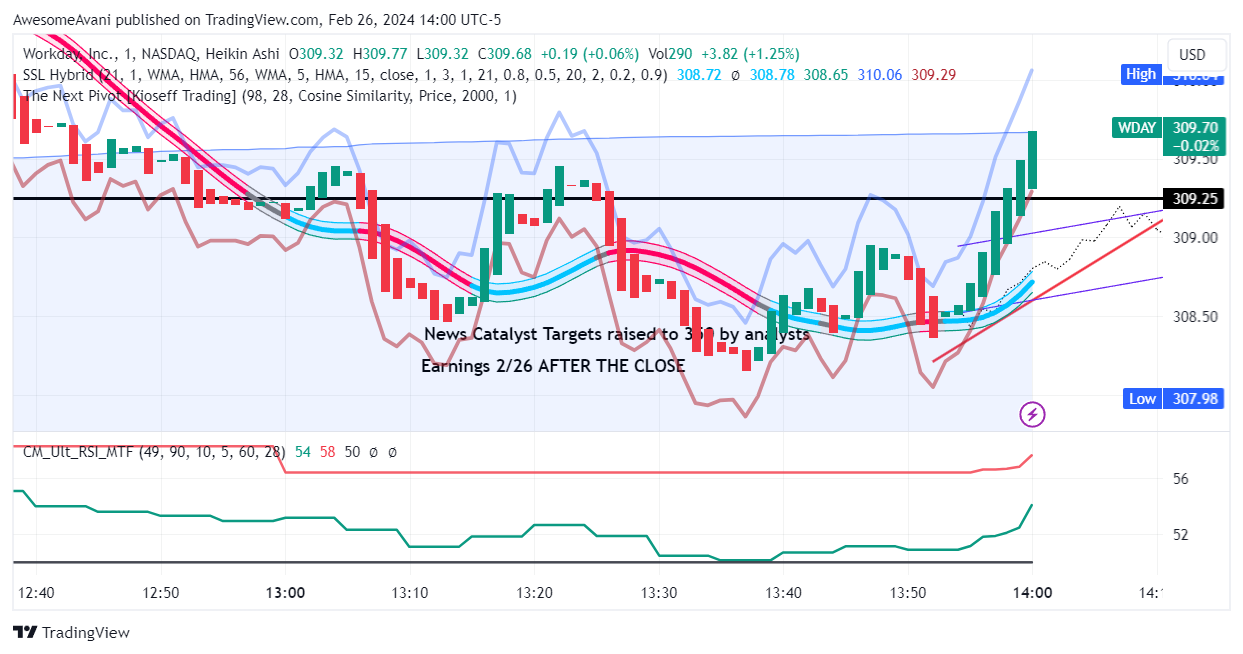Click the 13:30 time axis label
Screen dimensions: 1243x654
[659, 593]
